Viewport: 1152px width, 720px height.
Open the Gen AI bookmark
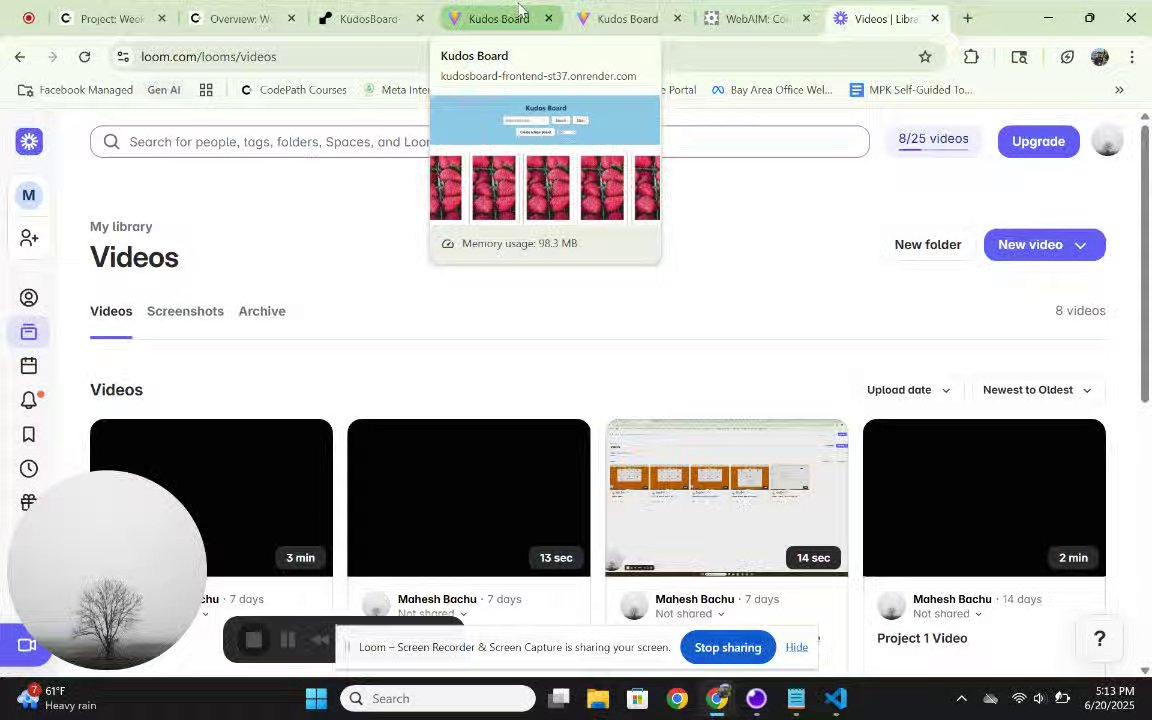coord(164,90)
